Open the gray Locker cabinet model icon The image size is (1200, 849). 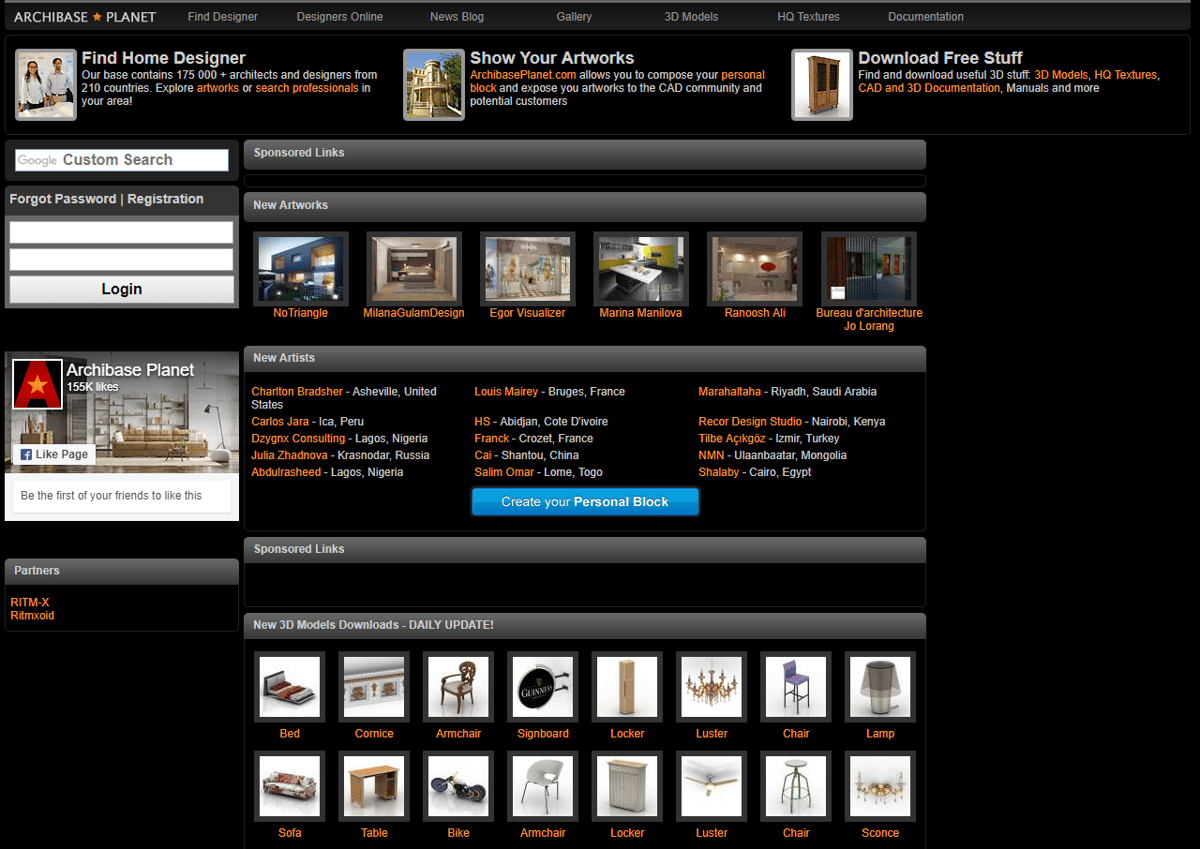click(x=627, y=786)
